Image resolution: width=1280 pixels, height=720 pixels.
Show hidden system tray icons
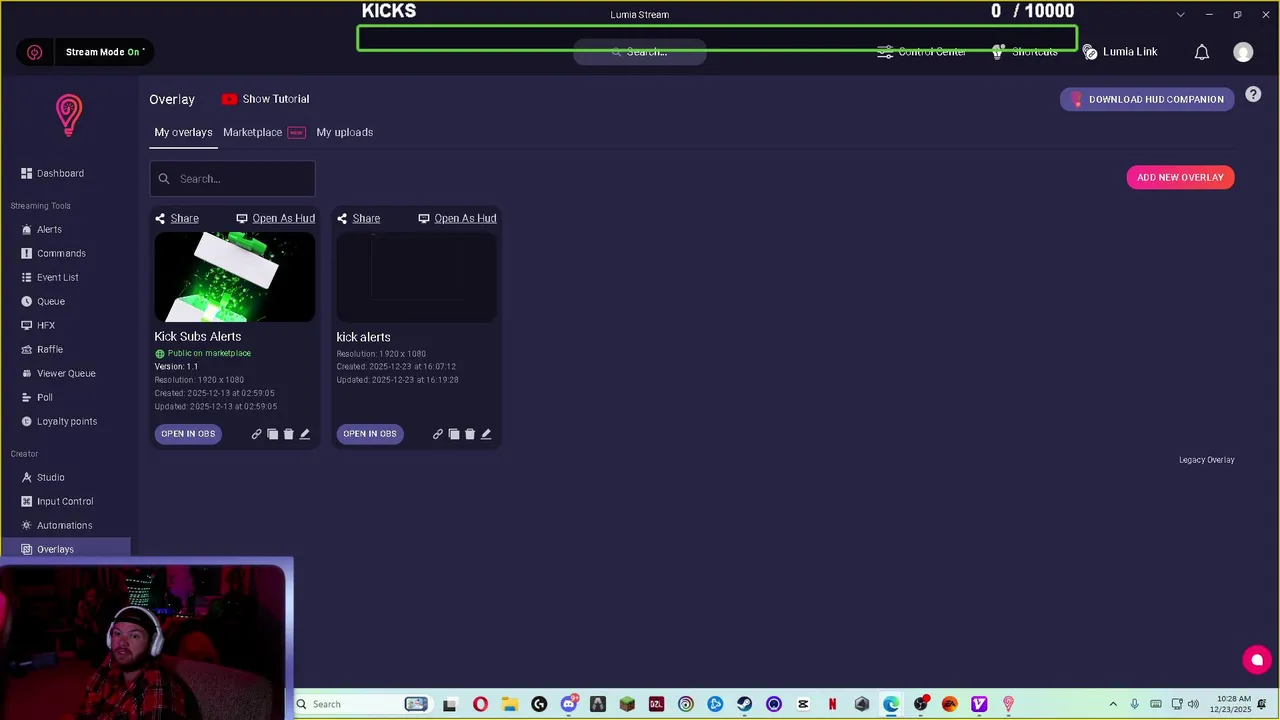1113,704
